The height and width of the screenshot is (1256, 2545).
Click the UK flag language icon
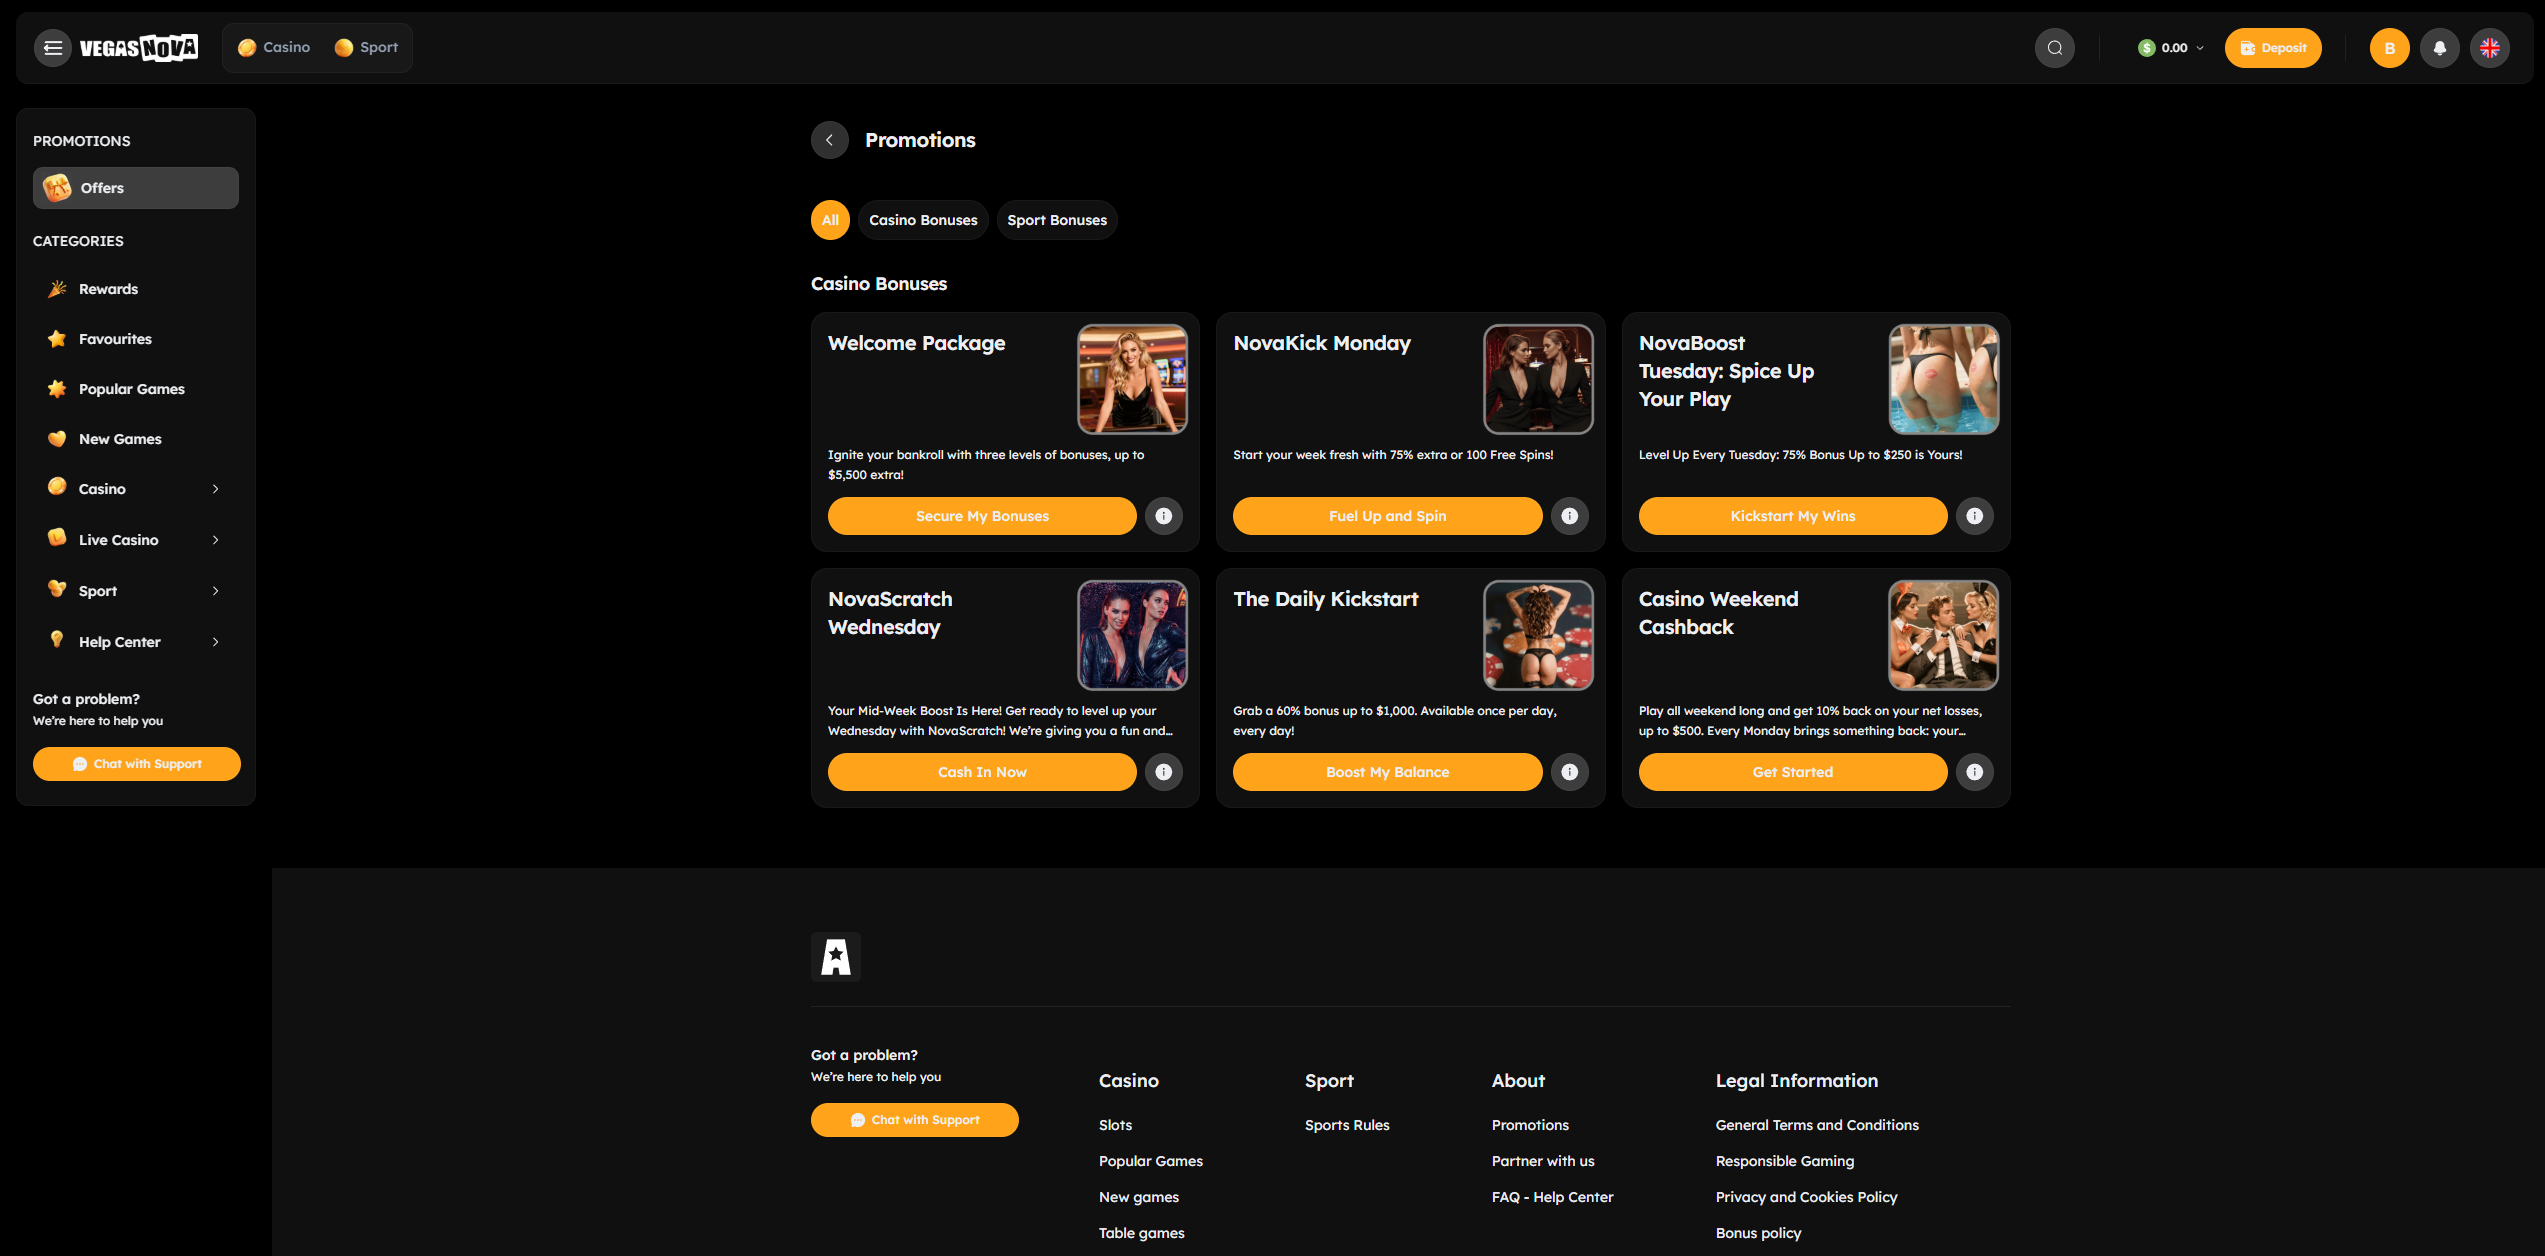2489,48
